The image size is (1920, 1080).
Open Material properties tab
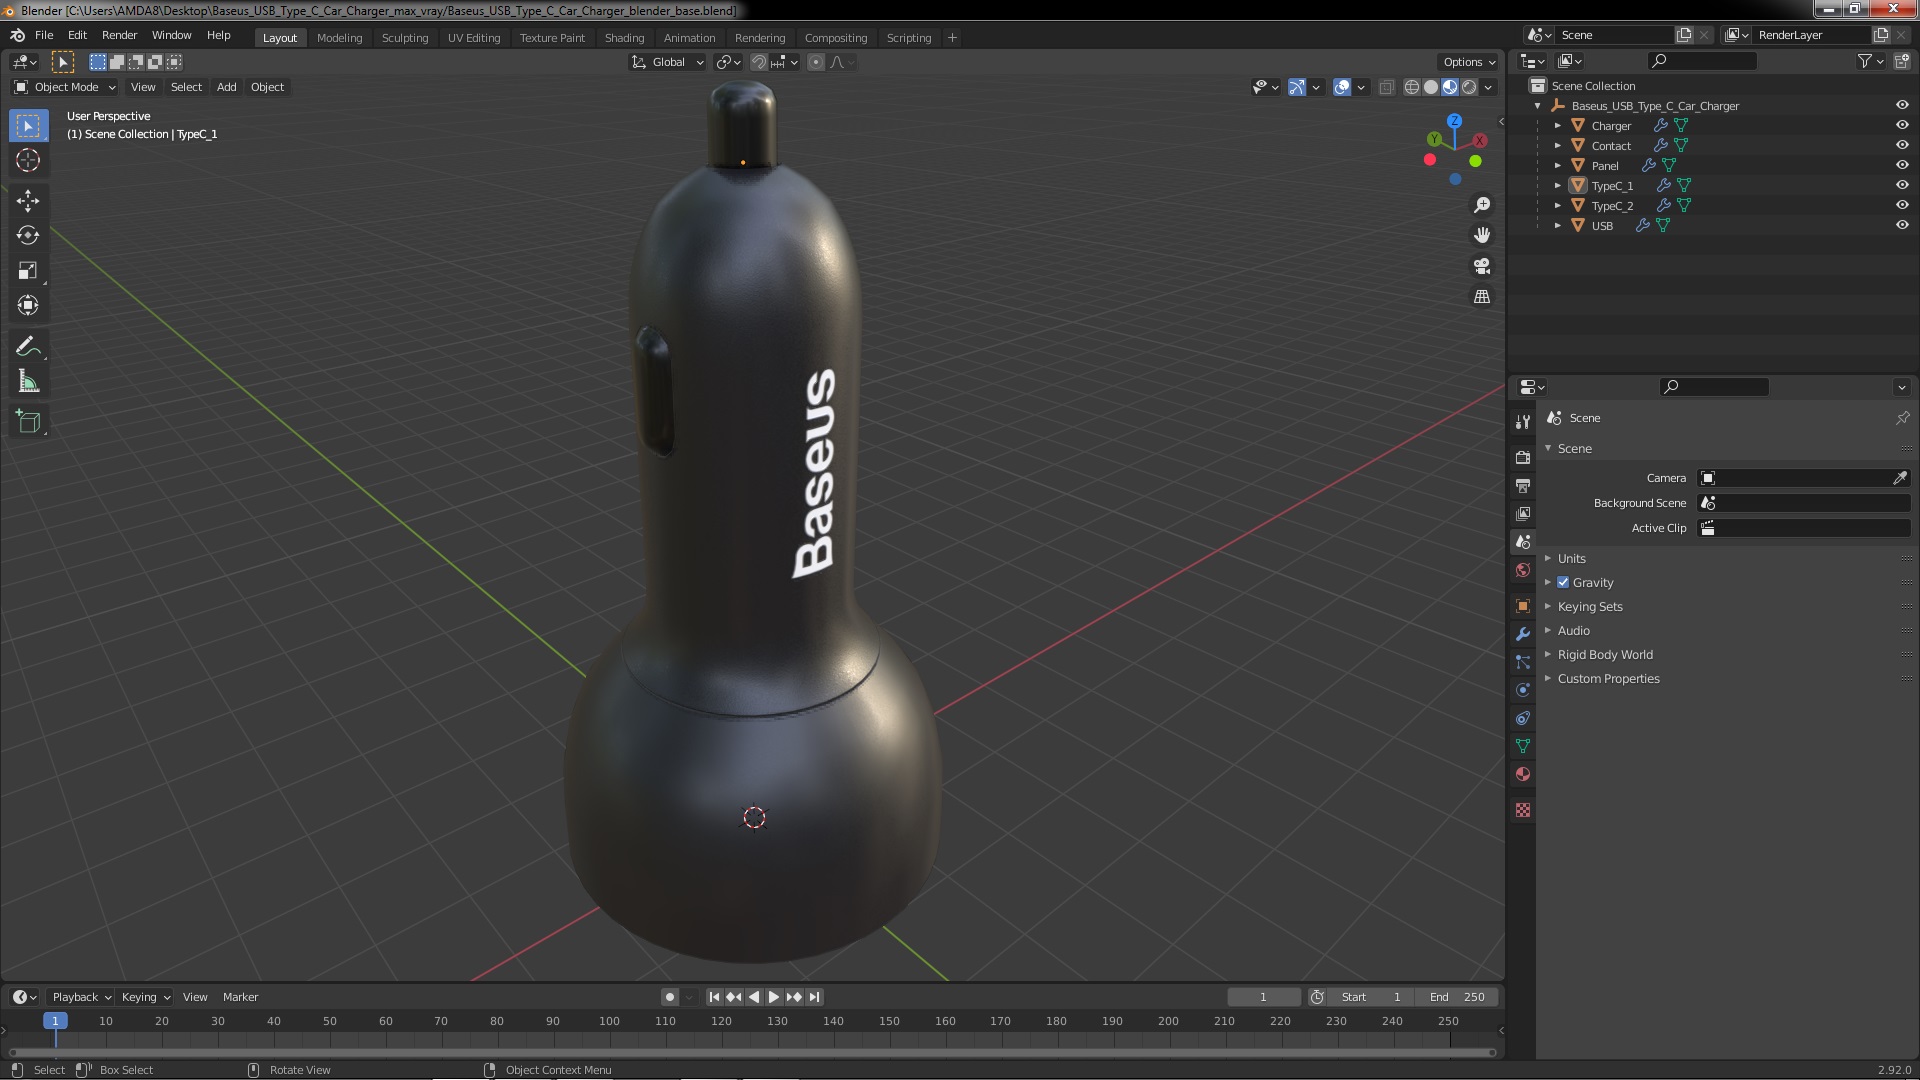(1523, 774)
